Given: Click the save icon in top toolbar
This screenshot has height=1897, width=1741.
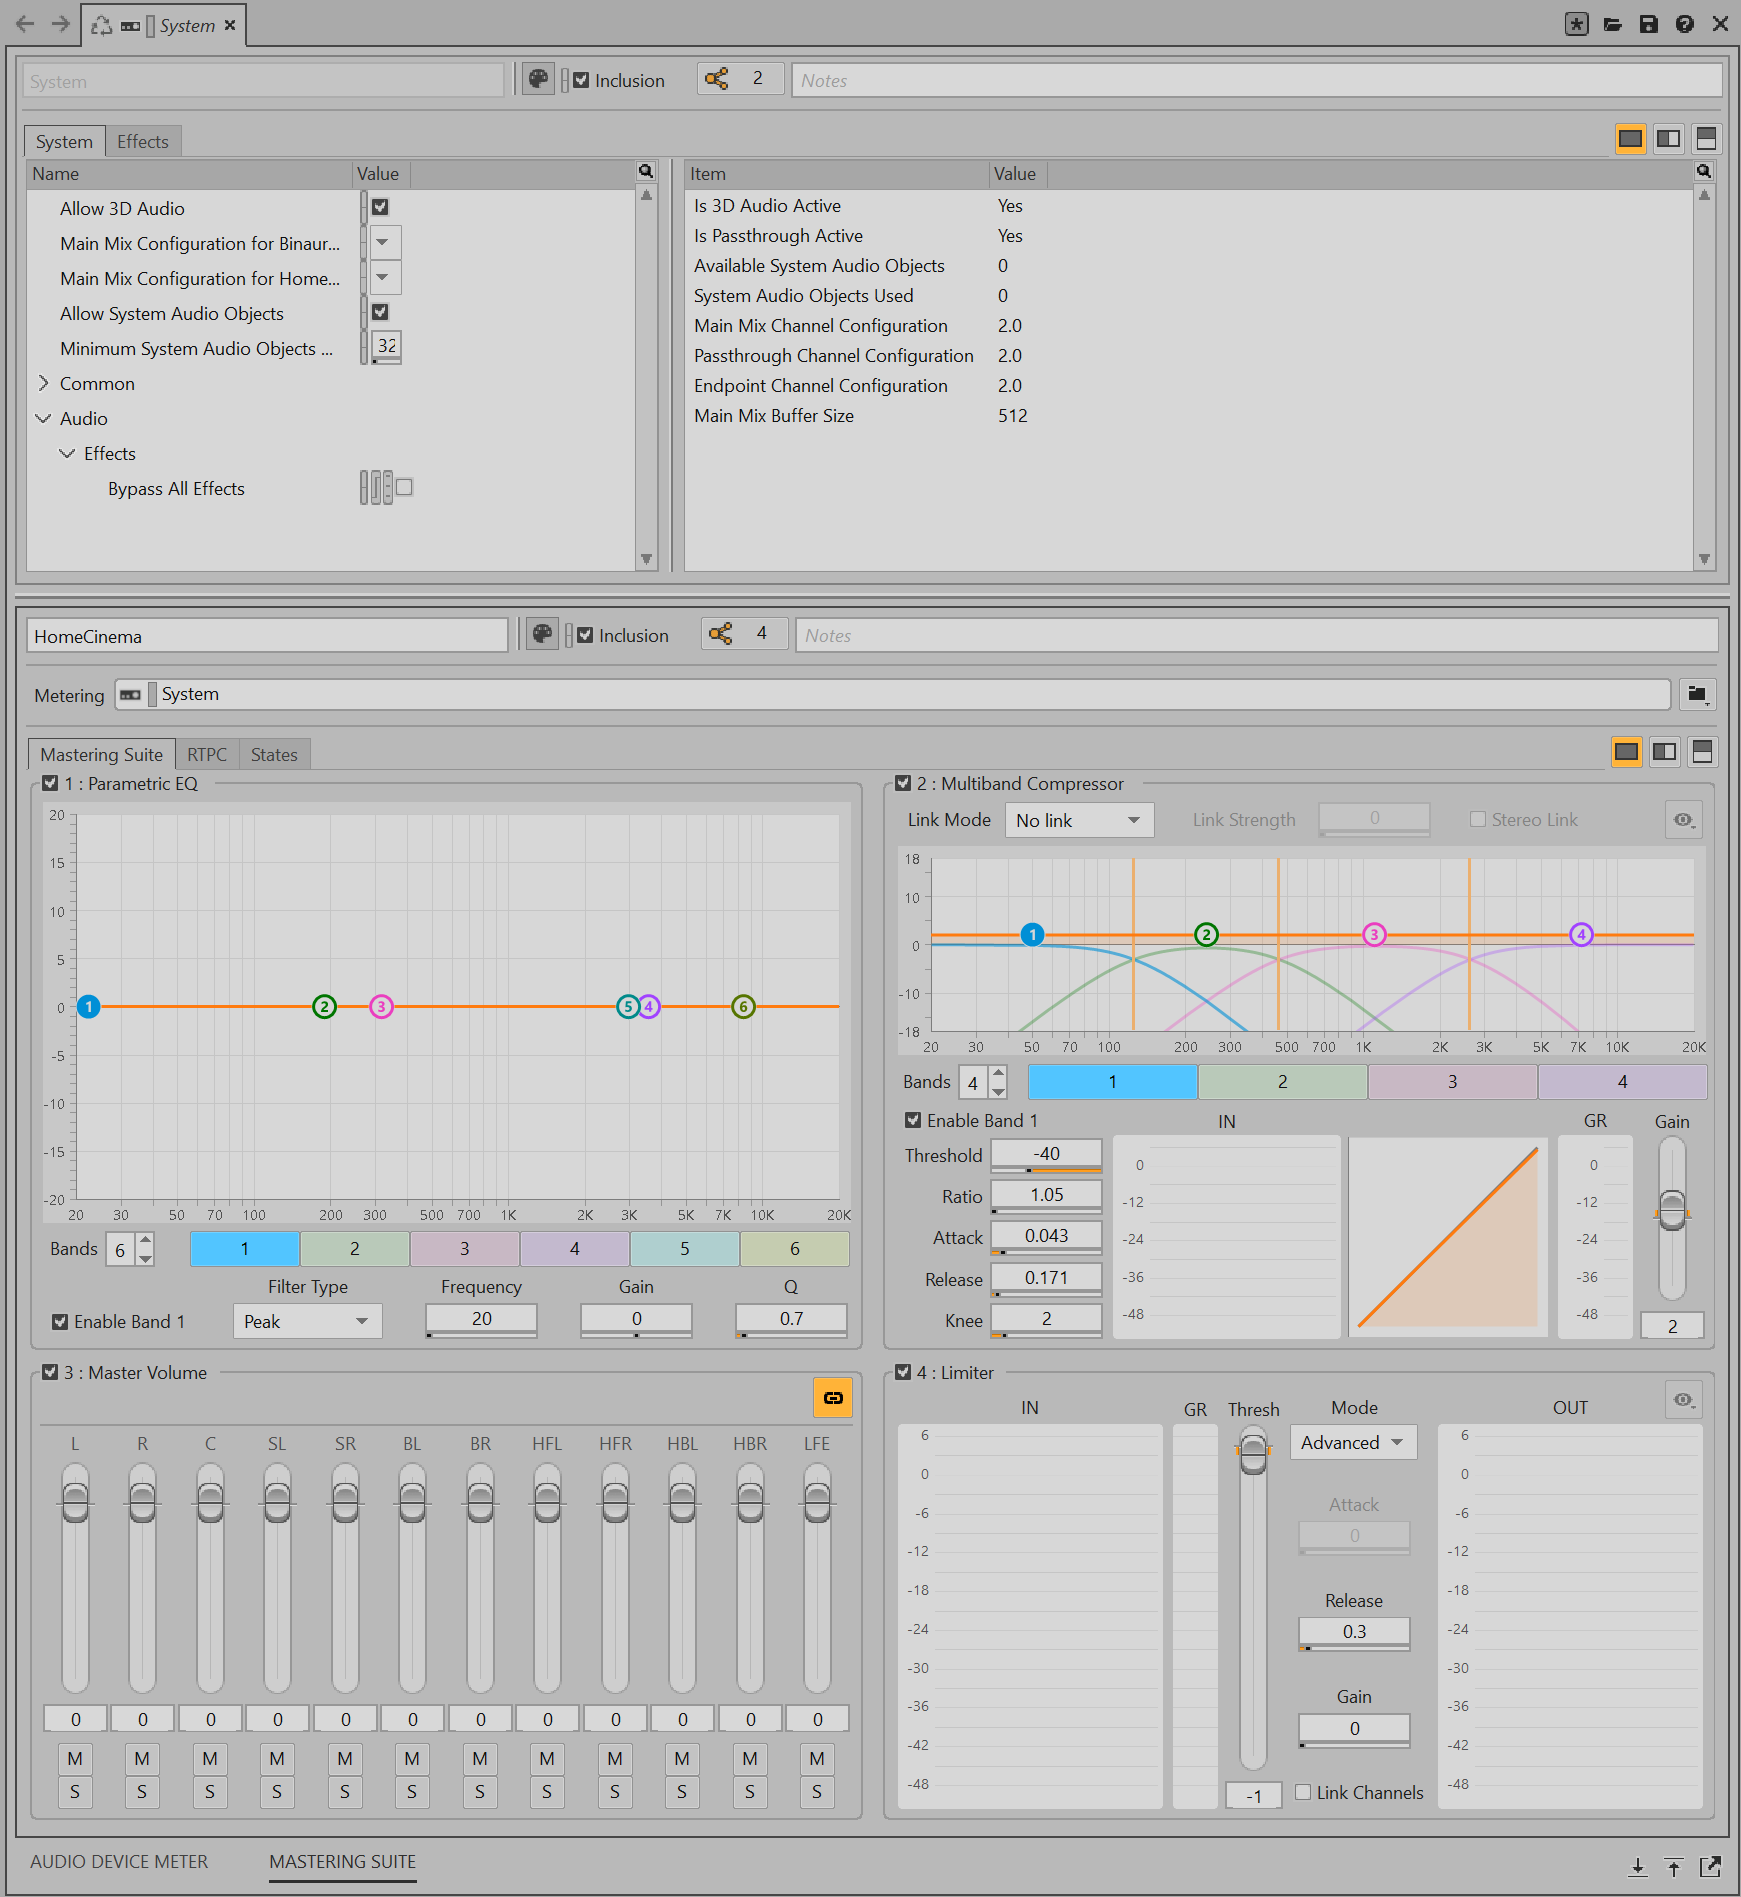Looking at the screenshot, I should [x=1649, y=24].
